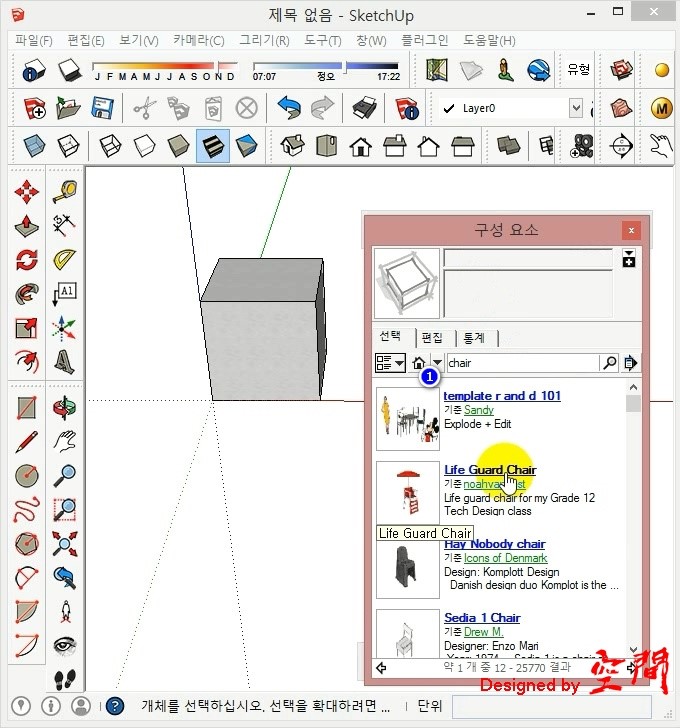Enable Wireframe face style

pos(110,146)
